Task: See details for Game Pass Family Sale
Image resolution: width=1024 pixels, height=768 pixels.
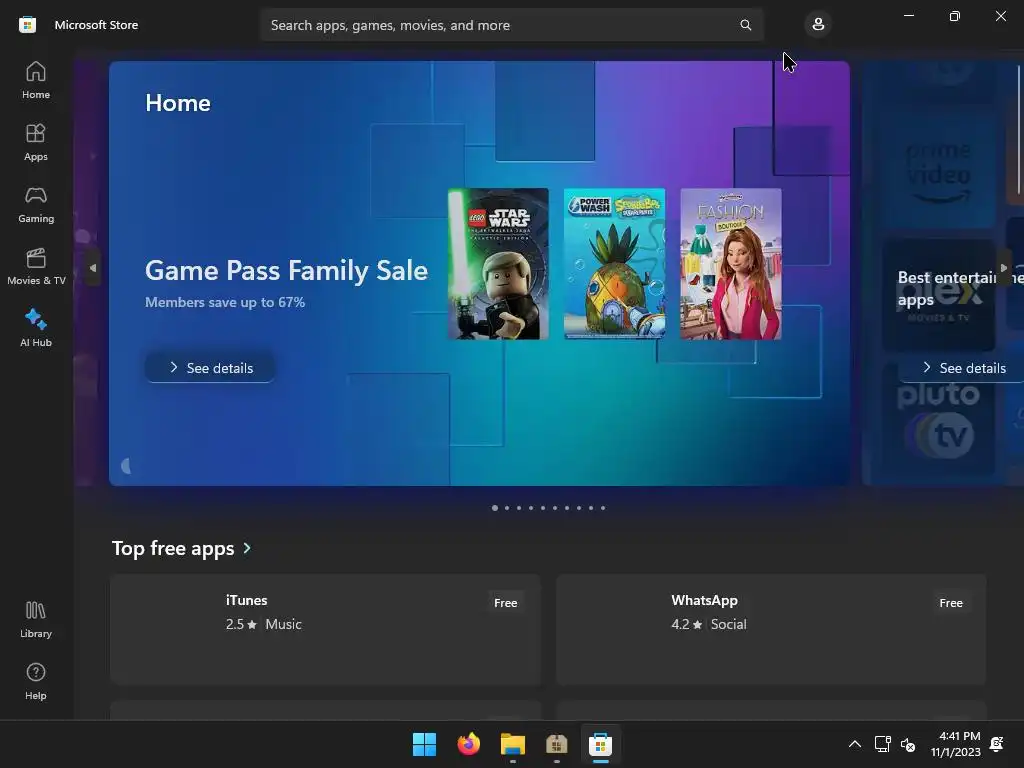Action: (210, 368)
